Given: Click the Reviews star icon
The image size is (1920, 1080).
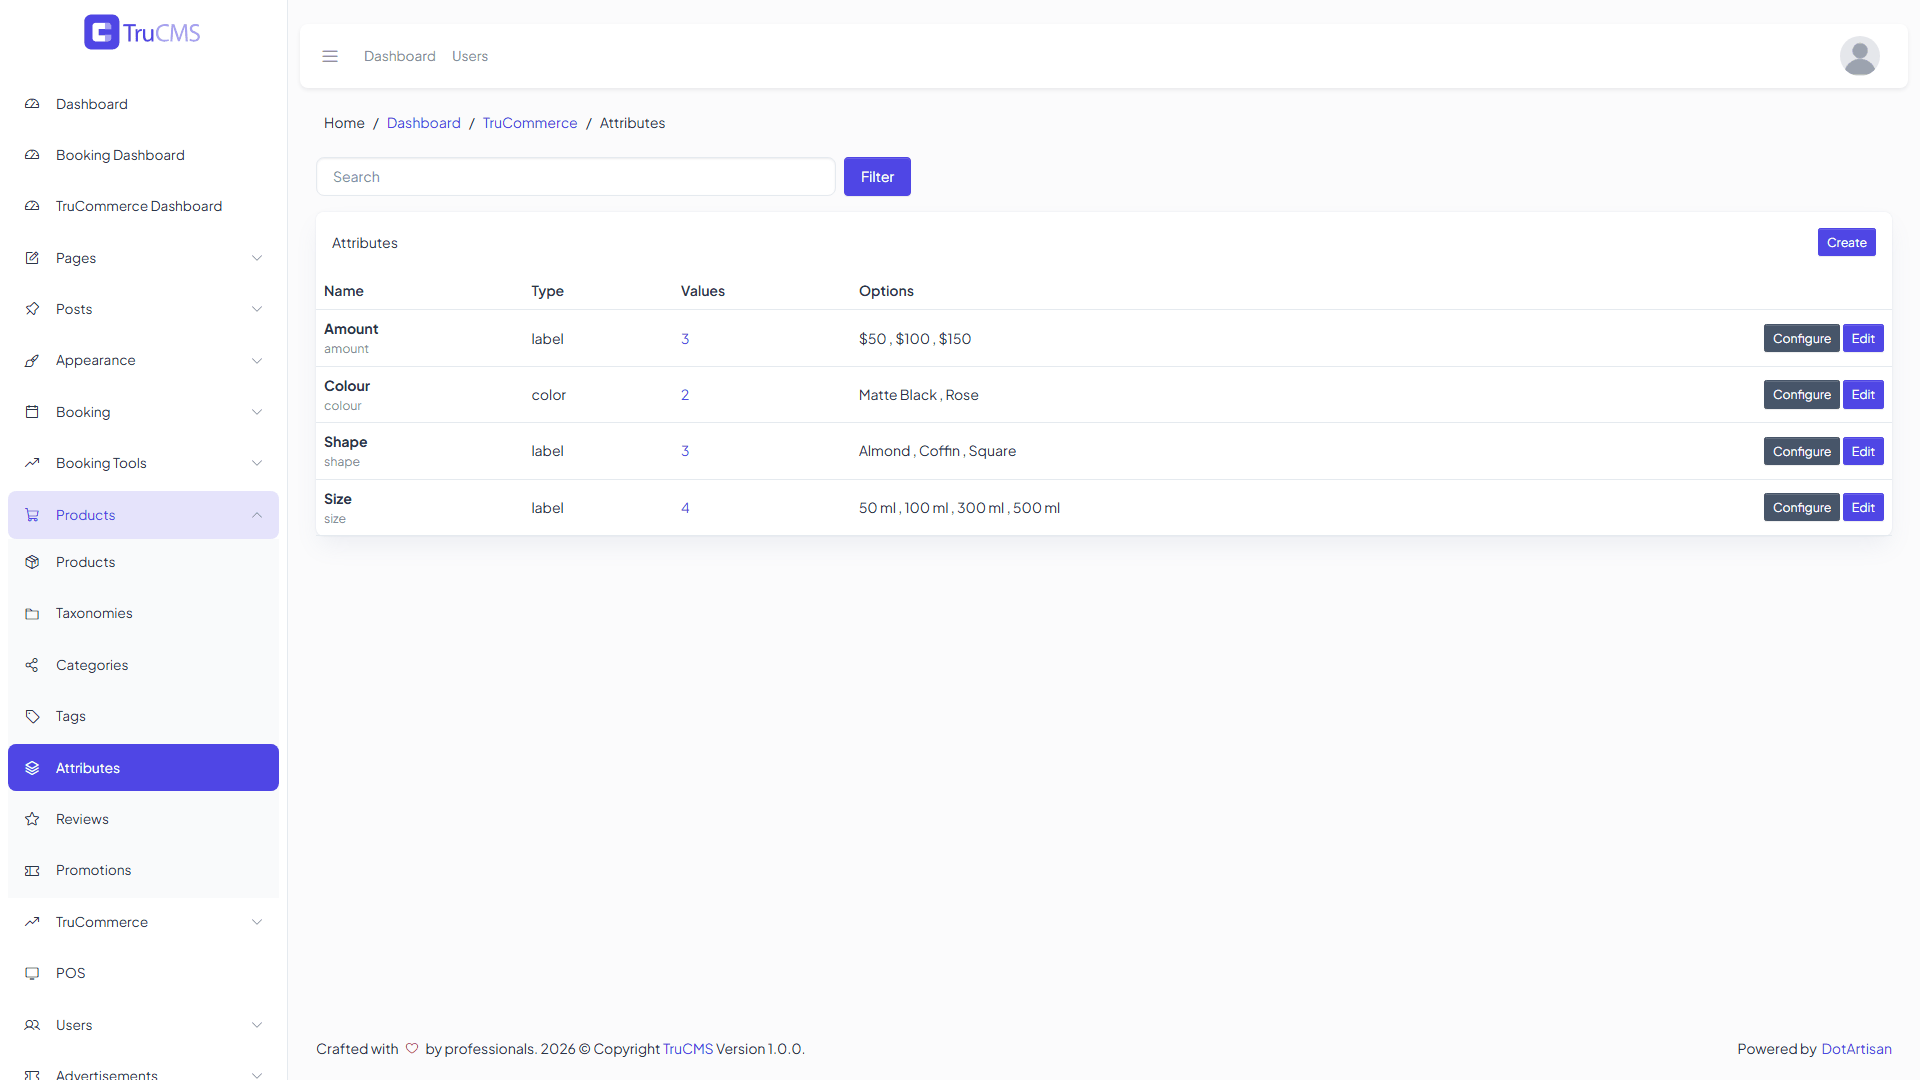Looking at the screenshot, I should 32,819.
